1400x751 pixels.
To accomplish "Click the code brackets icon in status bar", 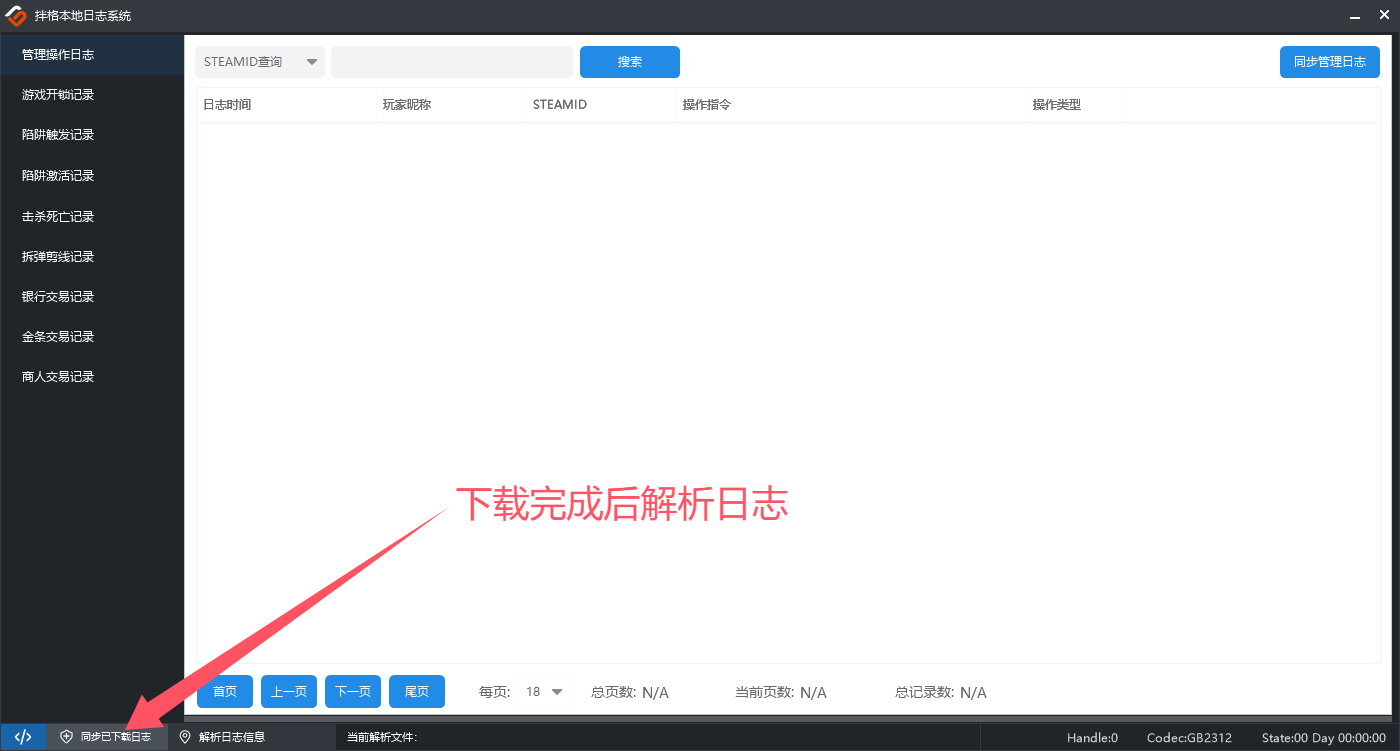I will 22,737.
